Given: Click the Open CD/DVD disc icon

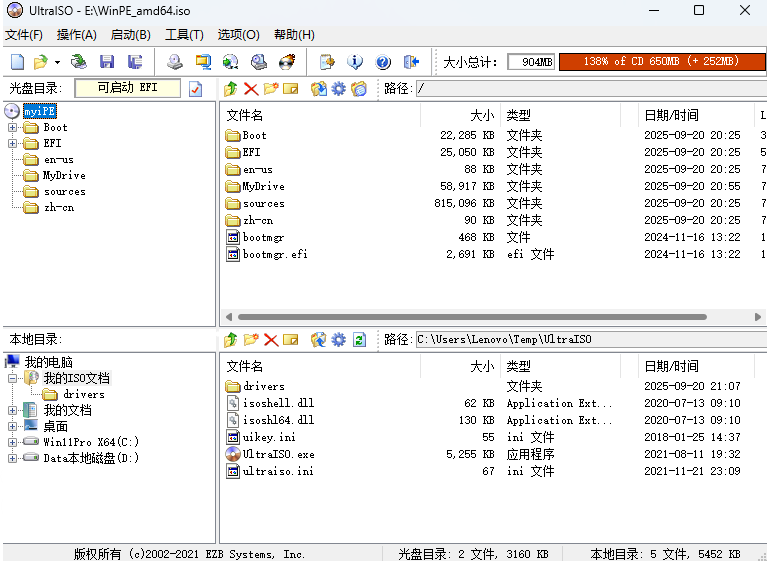Looking at the screenshot, I should click(x=78, y=62).
